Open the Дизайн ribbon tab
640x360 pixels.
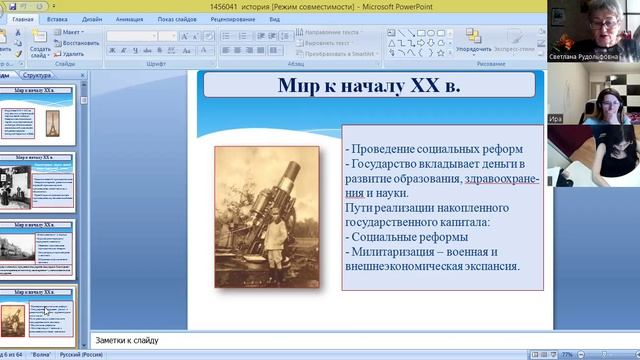92,19
